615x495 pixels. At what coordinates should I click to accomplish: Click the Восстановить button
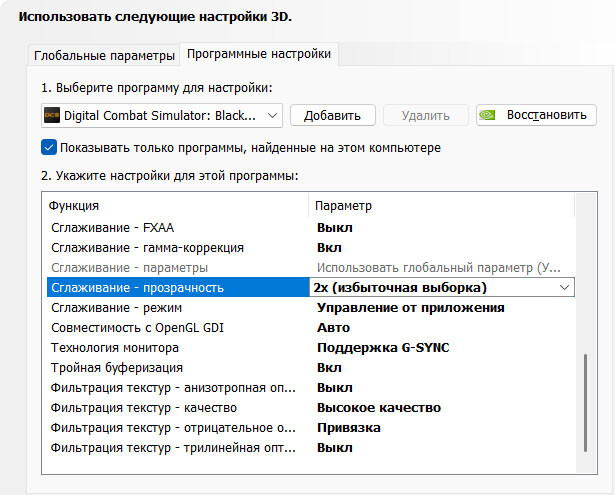pos(536,115)
